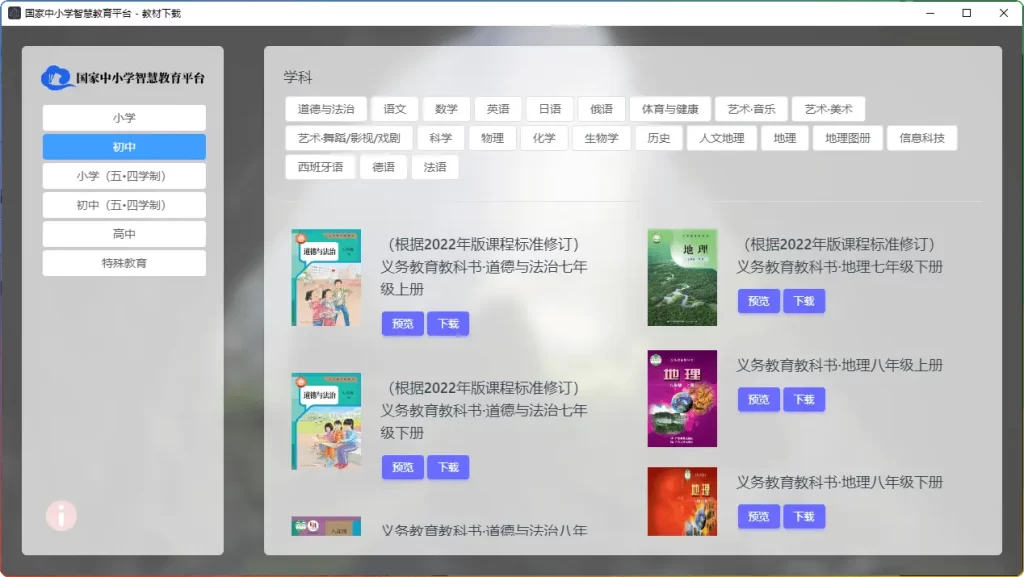1024x577 pixels.
Task: Download 地理八年级上册 textbook
Action: point(804,399)
